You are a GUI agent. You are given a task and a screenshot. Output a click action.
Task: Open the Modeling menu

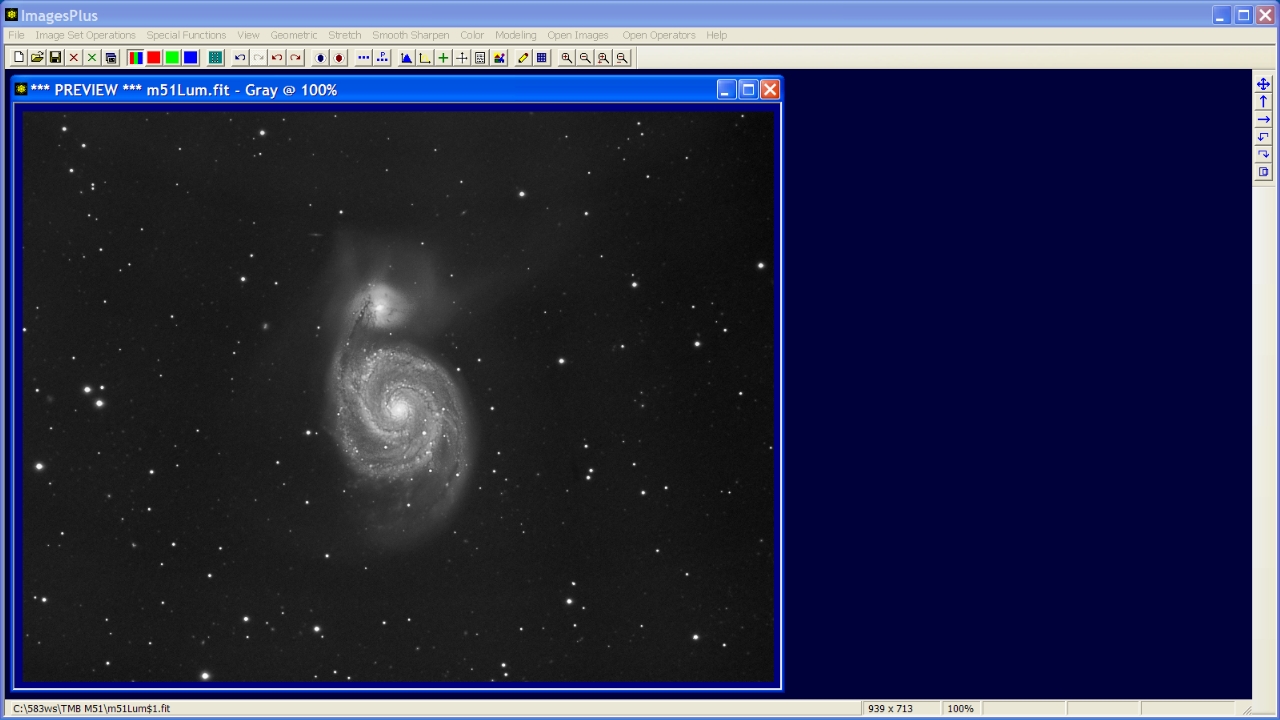pyautogui.click(x=515, y=35)
